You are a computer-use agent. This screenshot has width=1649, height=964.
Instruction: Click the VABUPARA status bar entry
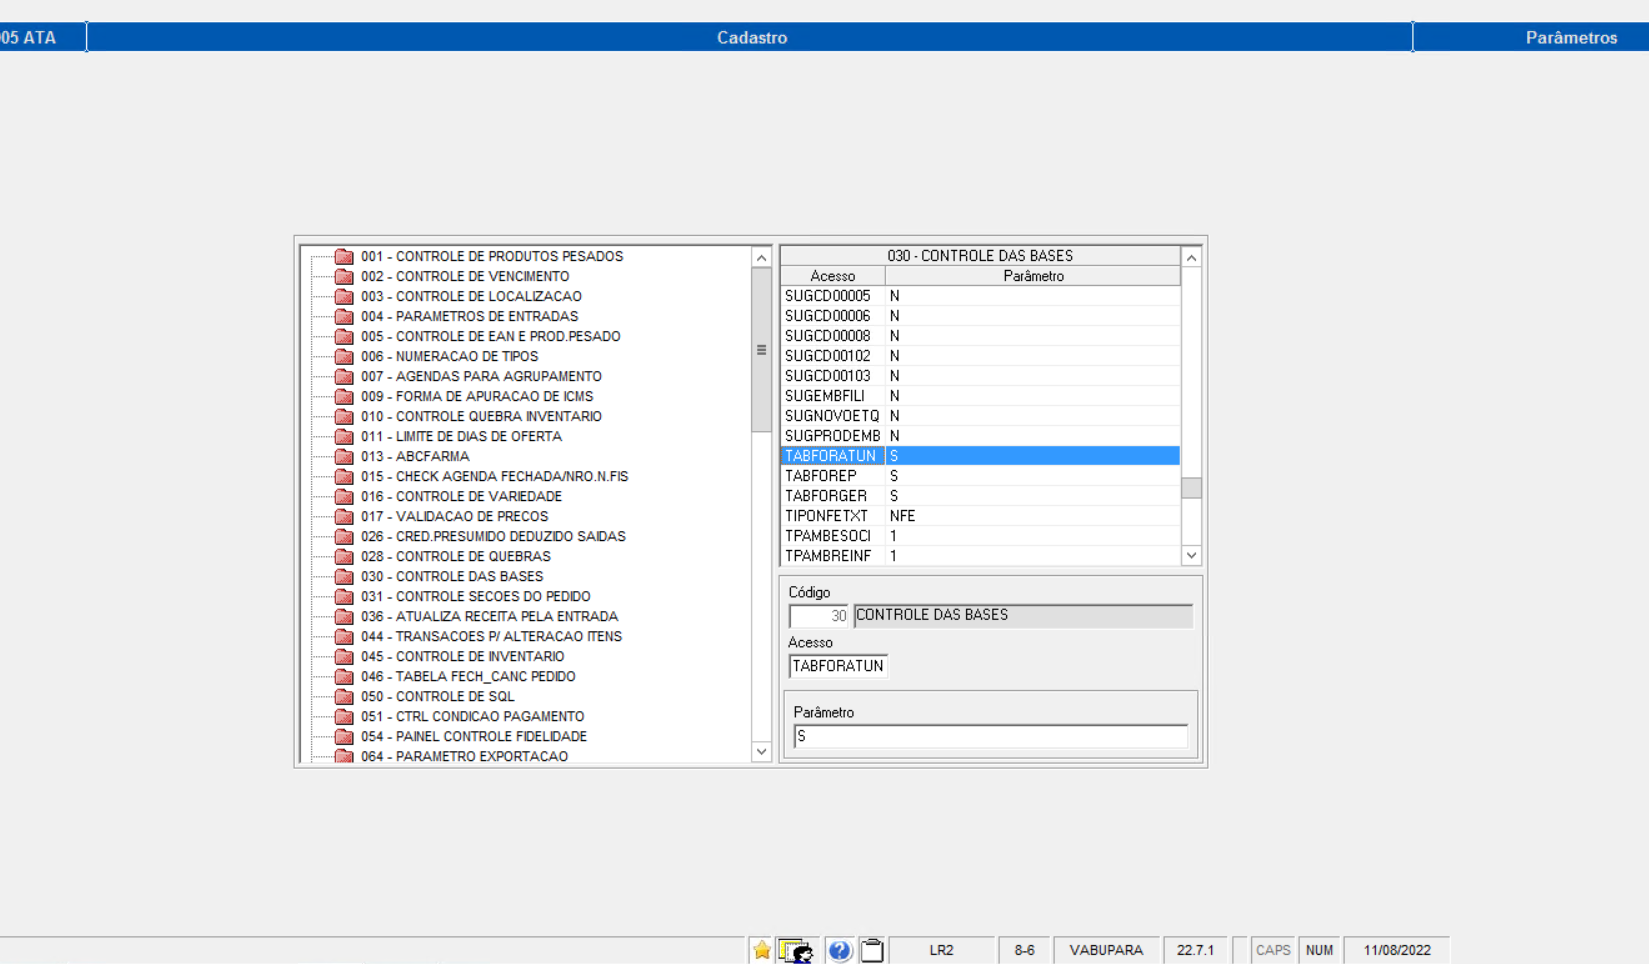(1106, 950)
